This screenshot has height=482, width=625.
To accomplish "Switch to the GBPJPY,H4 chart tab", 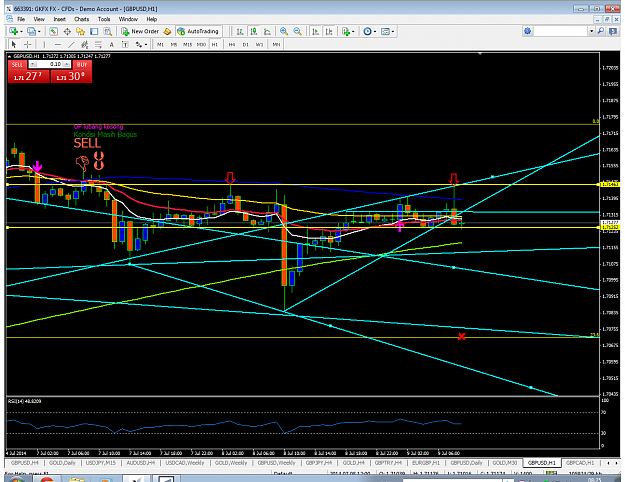I will [x=319, y=463].
